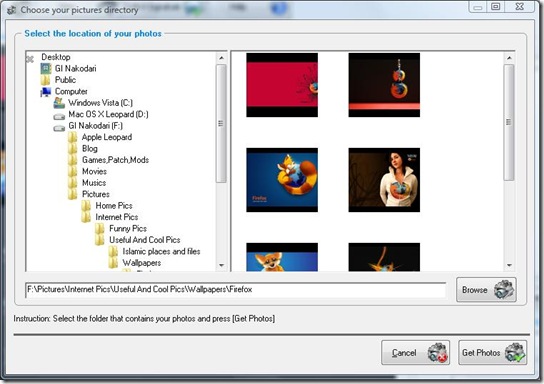This screenshot has height=384, width=544.
Task: Click the folder tree scrollbar thumb
Action: point(221,123)
